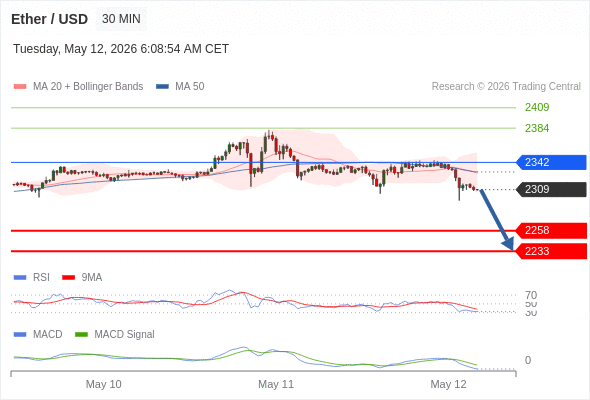Click the 2409 resistance level label
The width and height of the screenshot is (590, 400).
(537, 107)
